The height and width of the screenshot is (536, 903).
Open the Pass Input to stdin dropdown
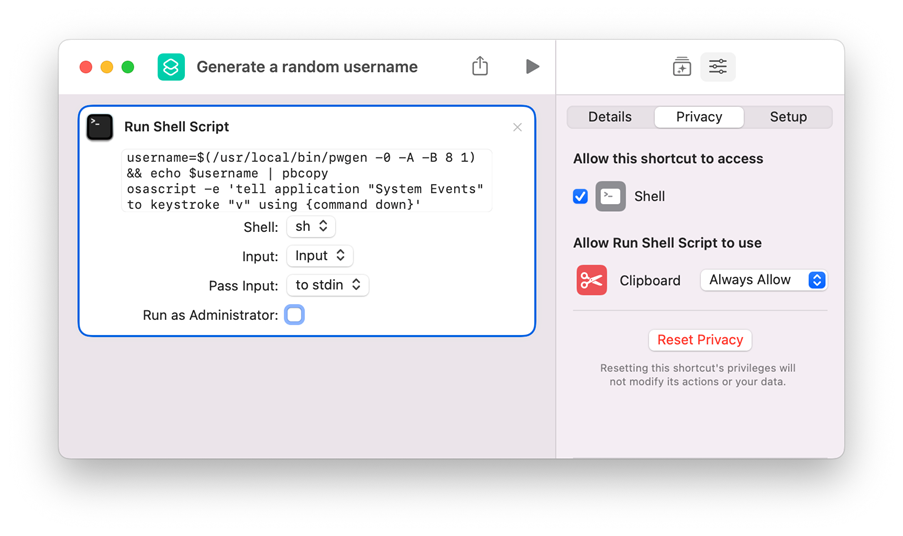(x=328, y=285)
